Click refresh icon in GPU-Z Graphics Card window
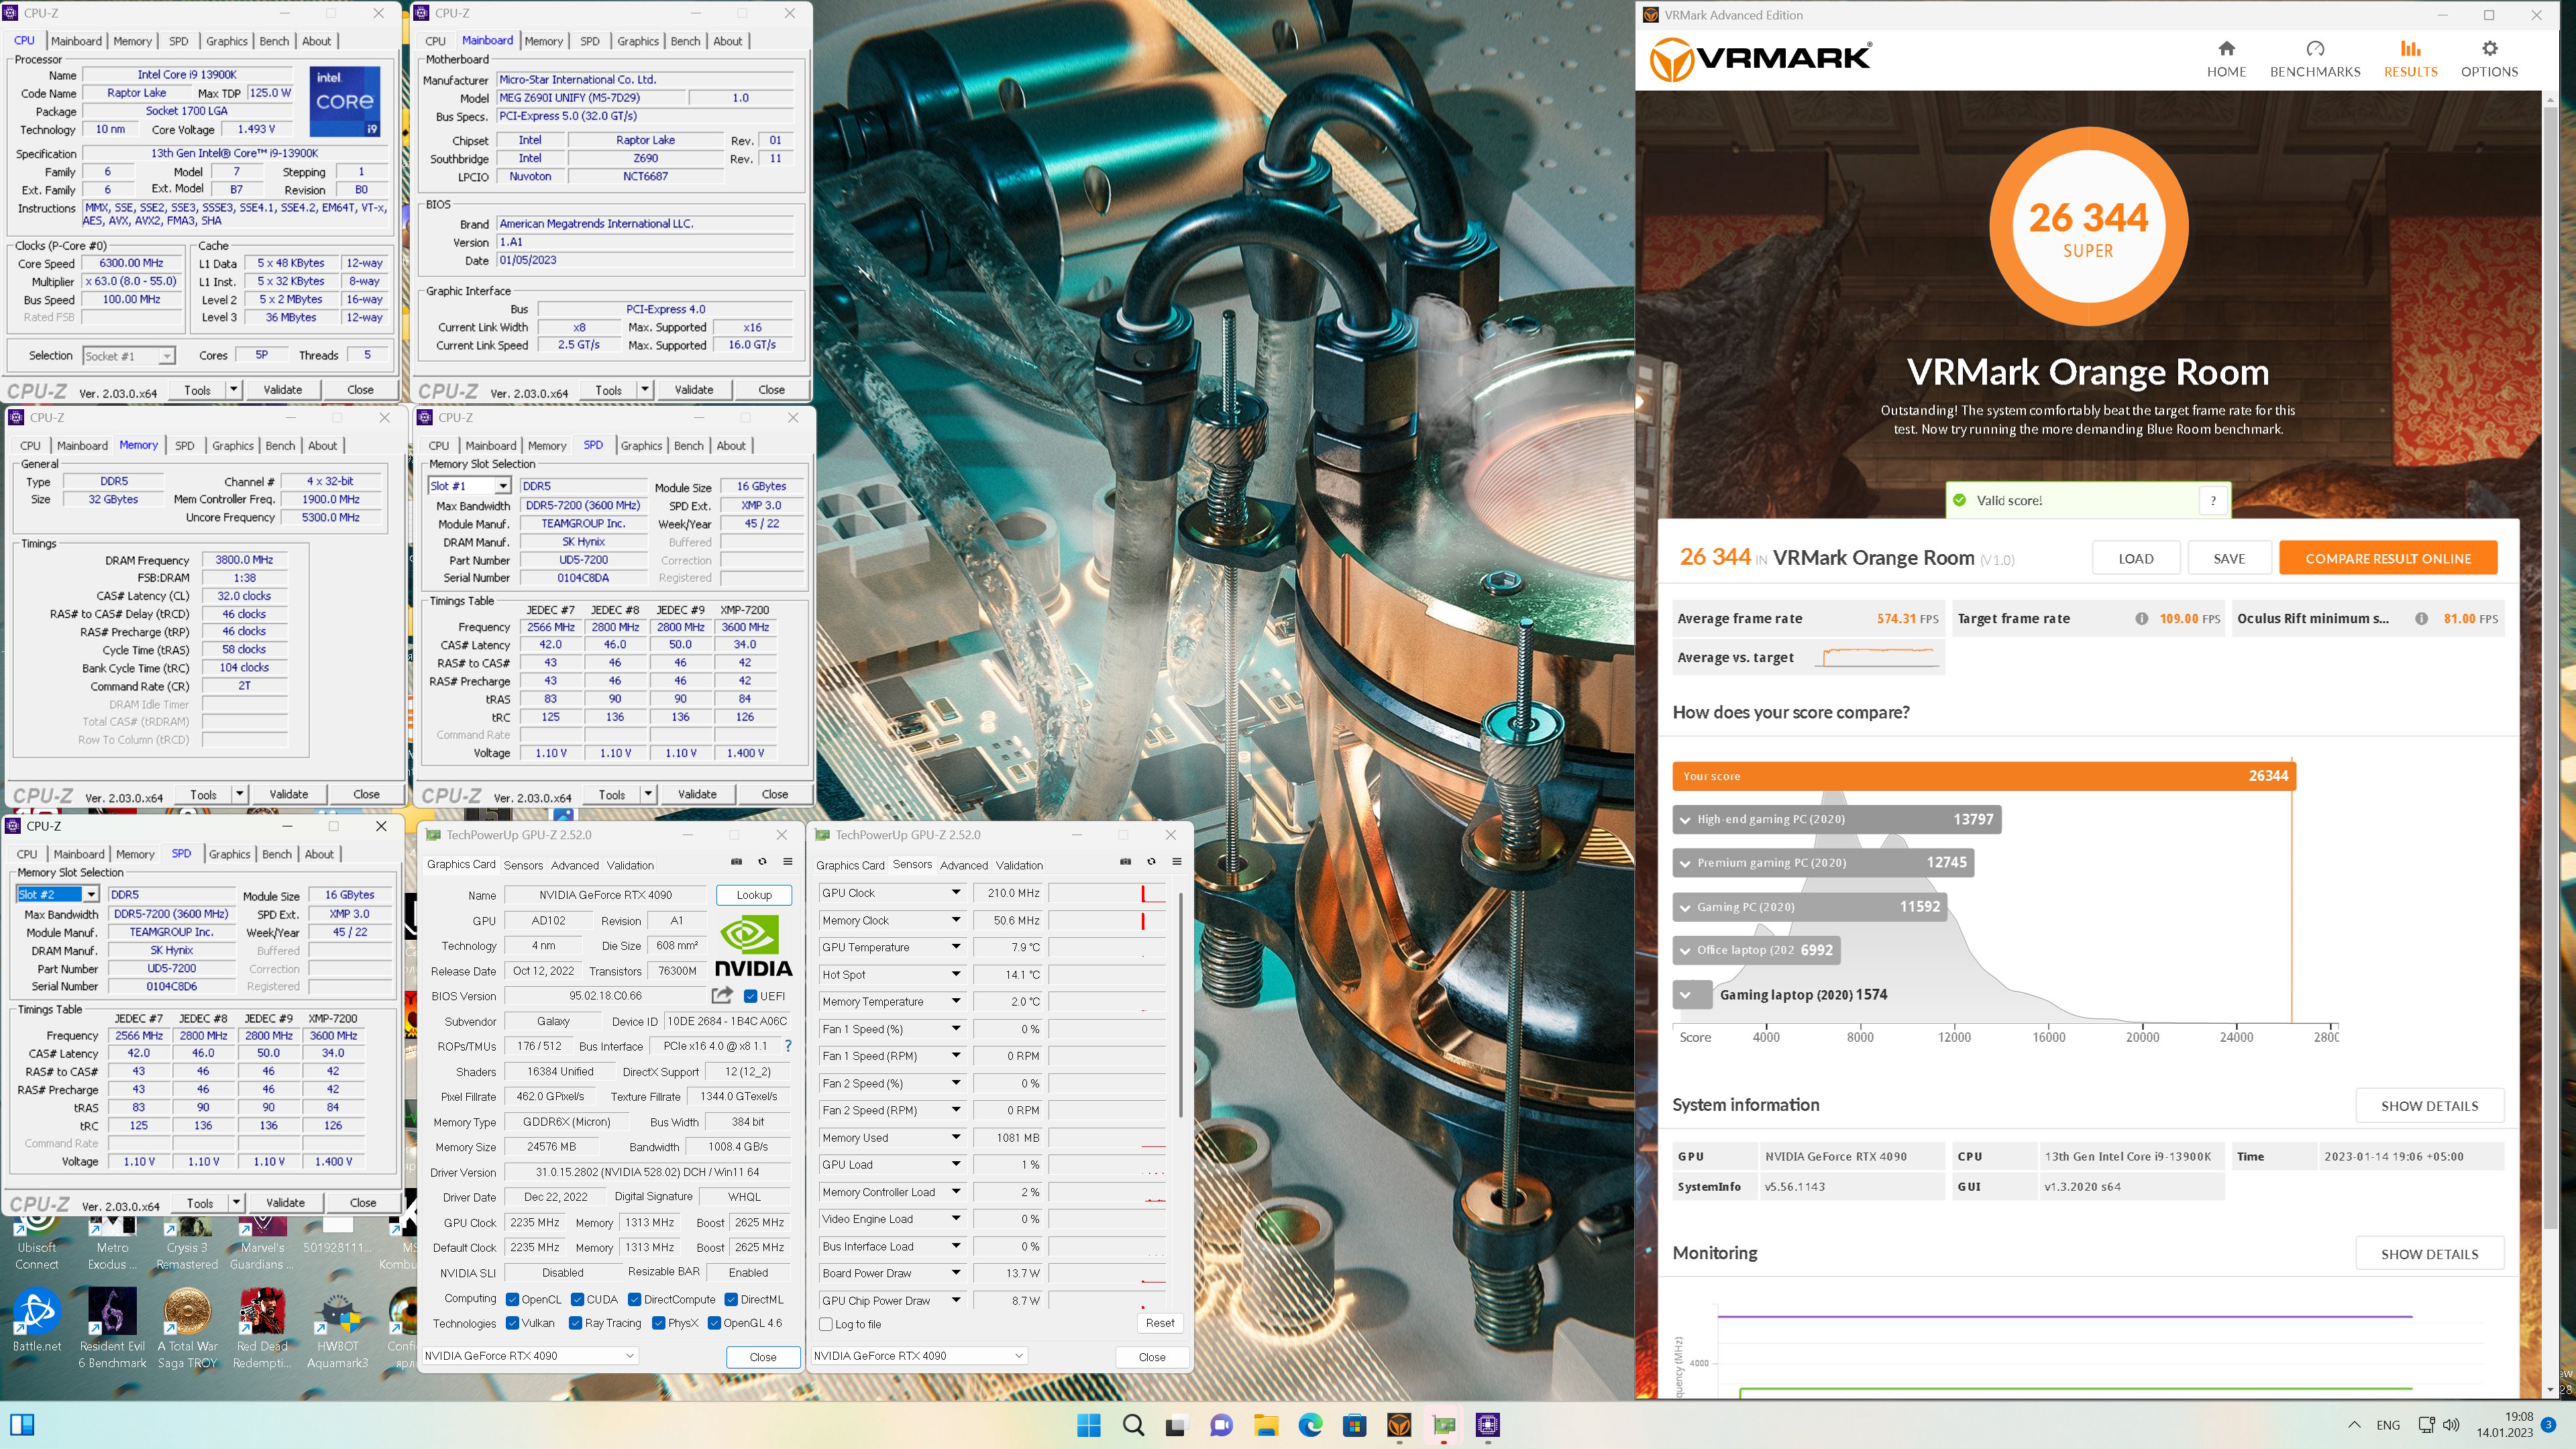 coord(762,861)
